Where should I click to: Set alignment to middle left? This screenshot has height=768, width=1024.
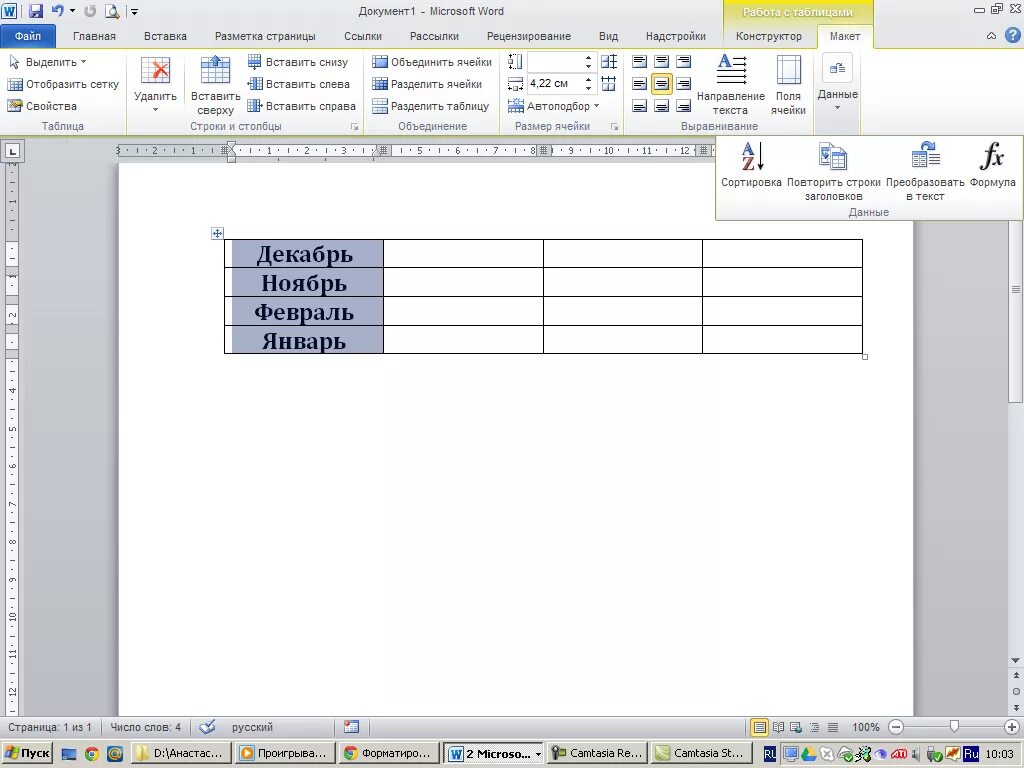[x=640, y=84]
